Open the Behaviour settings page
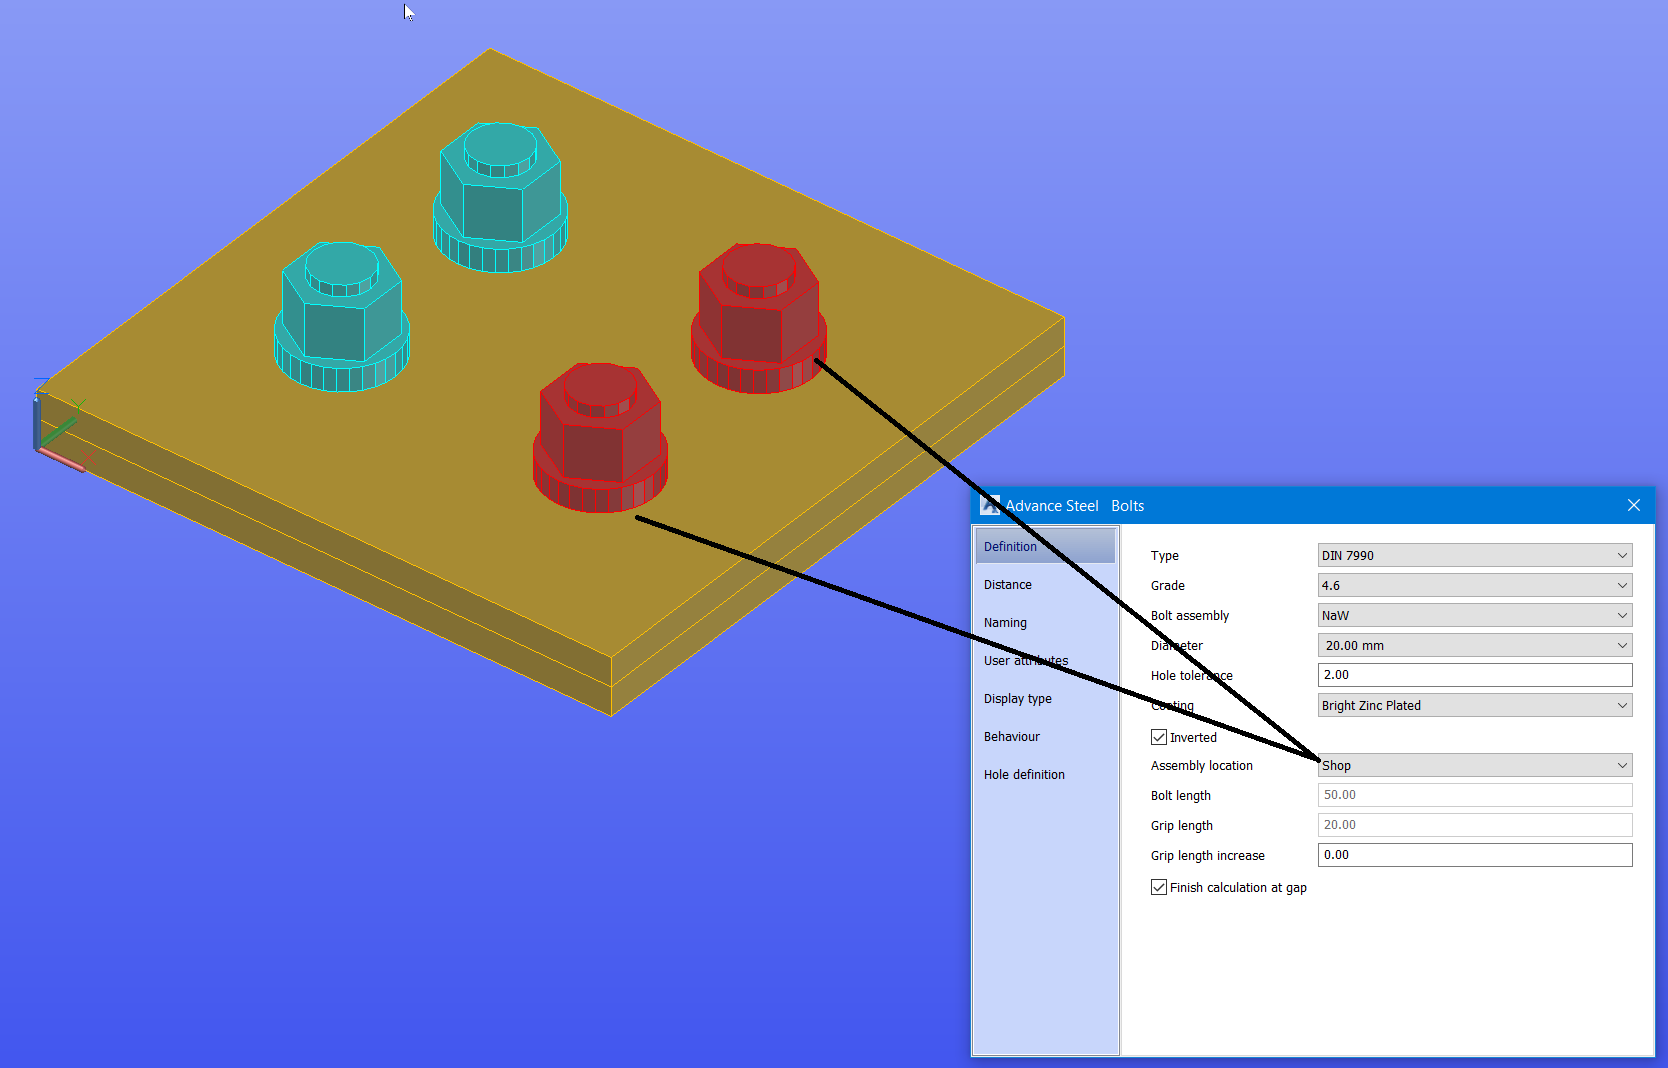This screenshot has height=1068, width=1668. [x=1012, y=736]
